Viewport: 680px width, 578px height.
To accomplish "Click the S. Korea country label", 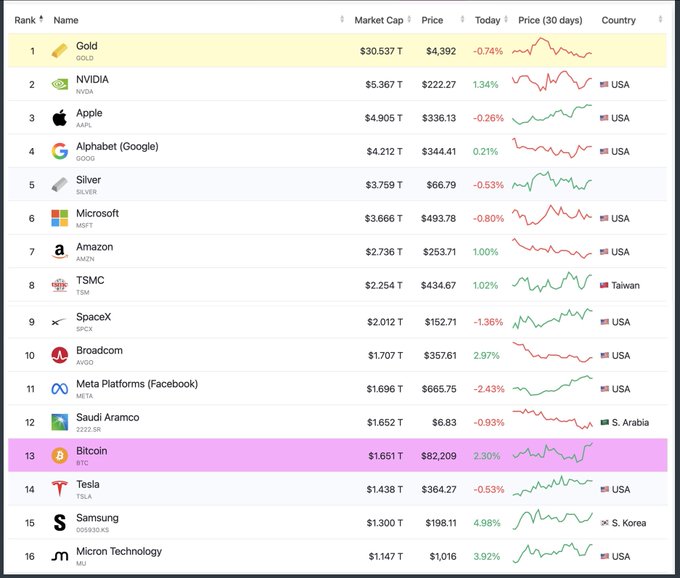I will coord(629,523).
